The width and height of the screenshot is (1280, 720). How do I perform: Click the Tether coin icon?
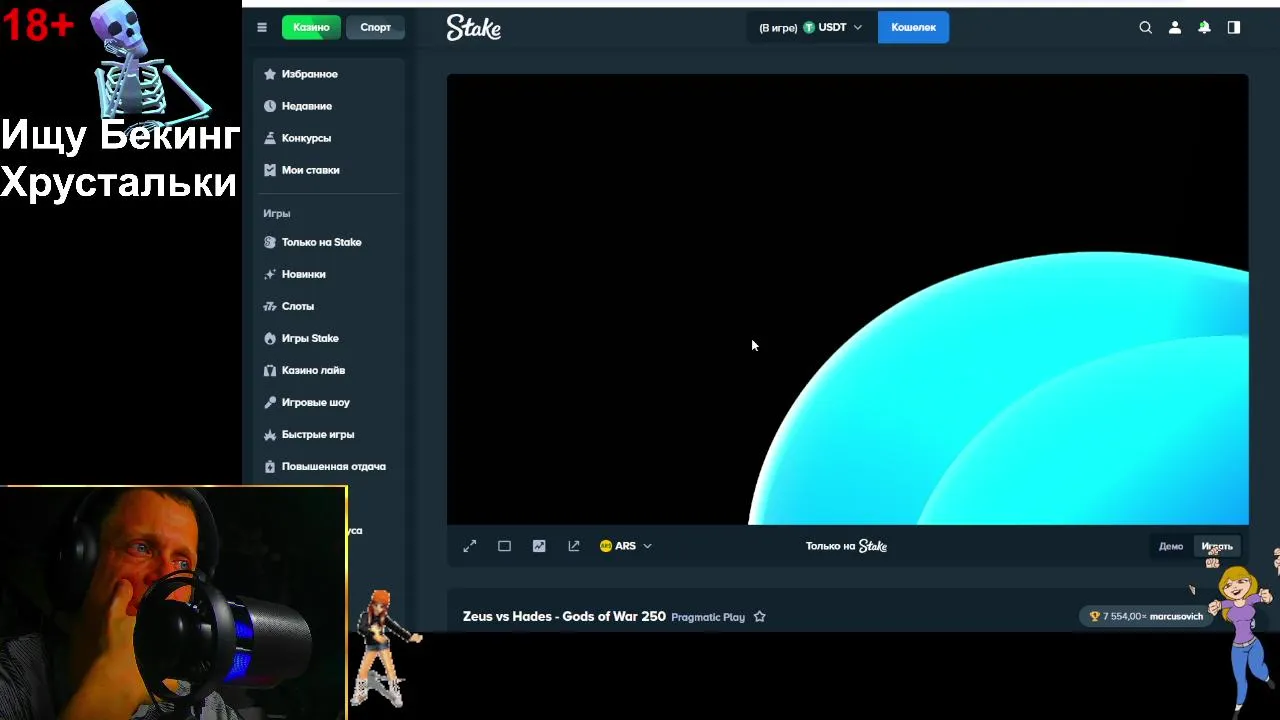[x=809, y=28]
